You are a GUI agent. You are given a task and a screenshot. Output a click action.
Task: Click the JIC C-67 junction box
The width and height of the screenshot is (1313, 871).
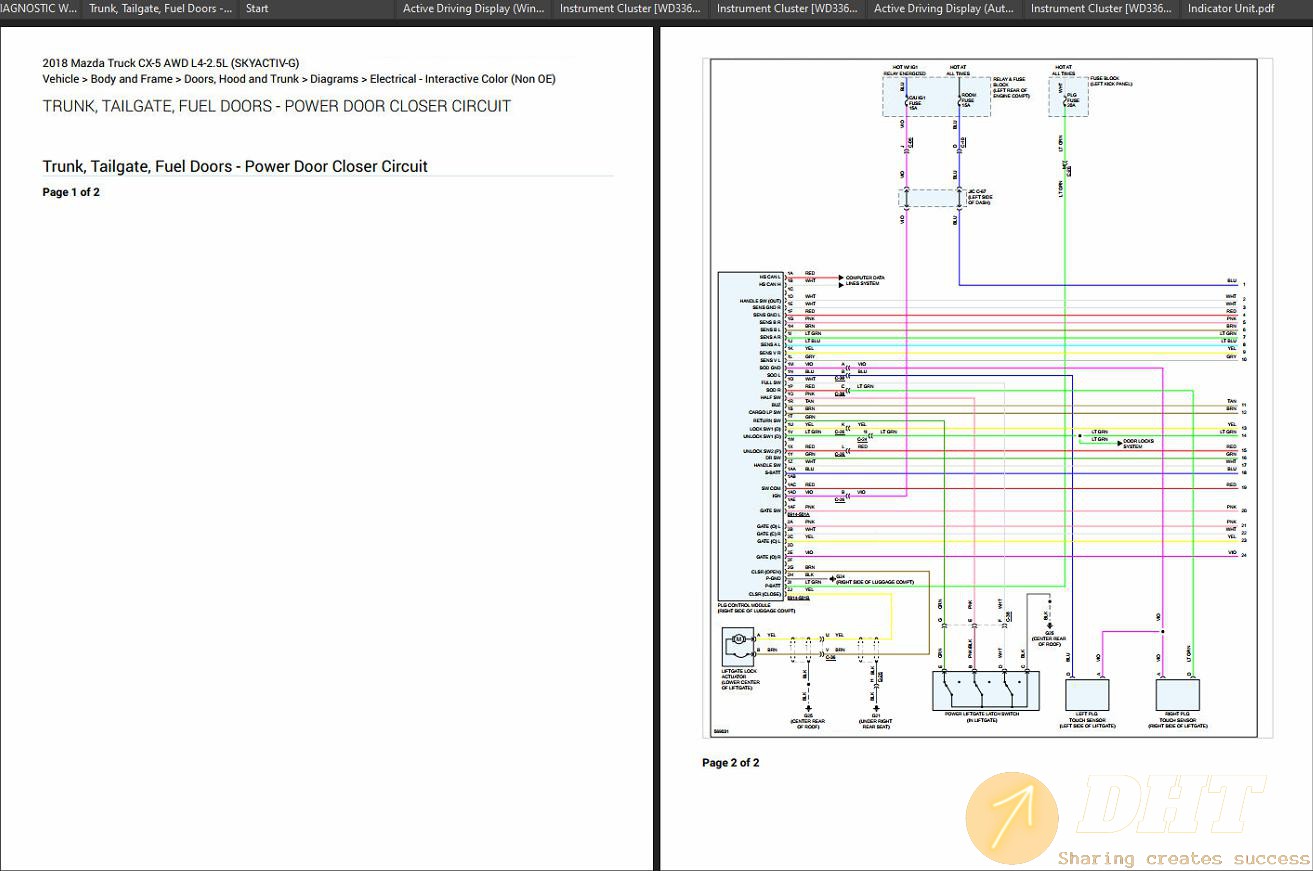tap(931, 197)
